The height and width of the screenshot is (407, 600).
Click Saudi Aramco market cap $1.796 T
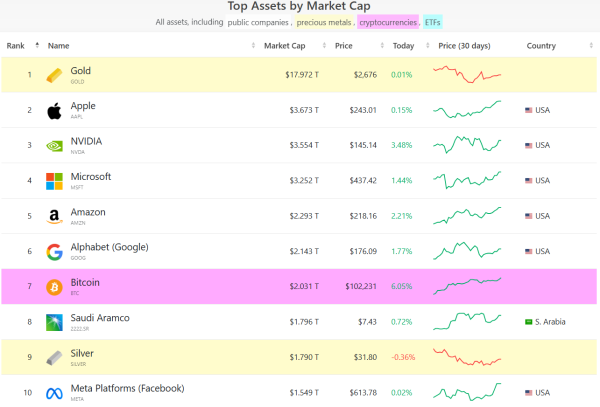pyautogui.click(x=304, y=322)
